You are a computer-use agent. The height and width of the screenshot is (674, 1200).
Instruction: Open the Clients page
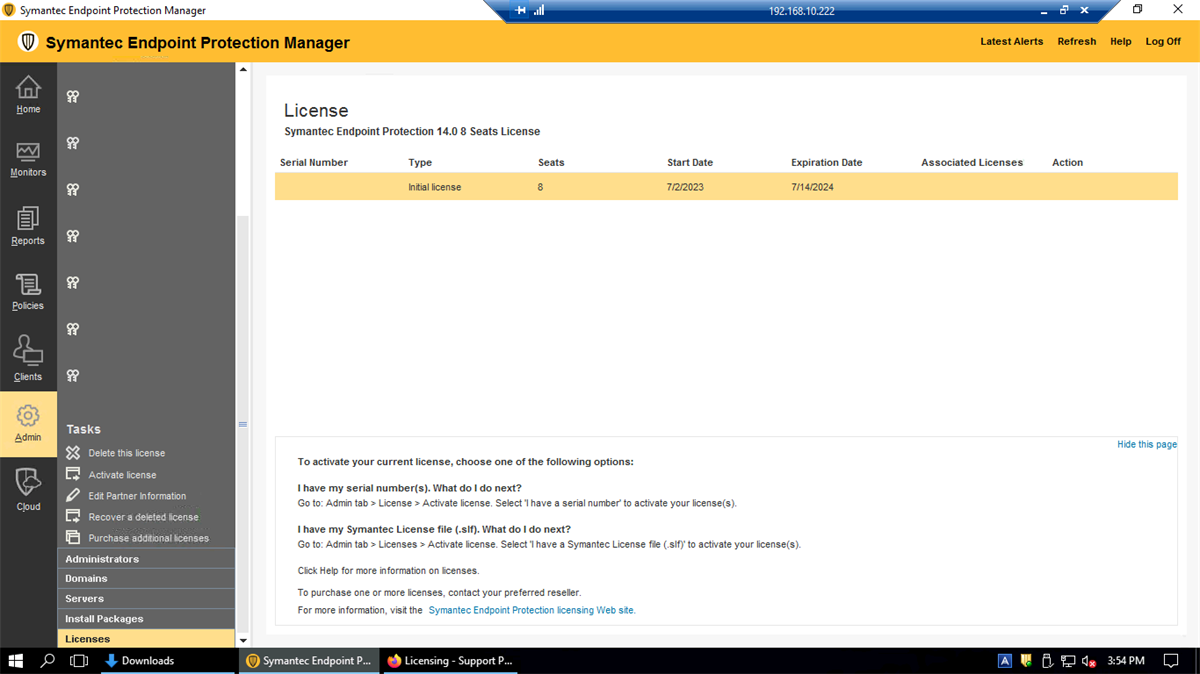pos(28,358)
